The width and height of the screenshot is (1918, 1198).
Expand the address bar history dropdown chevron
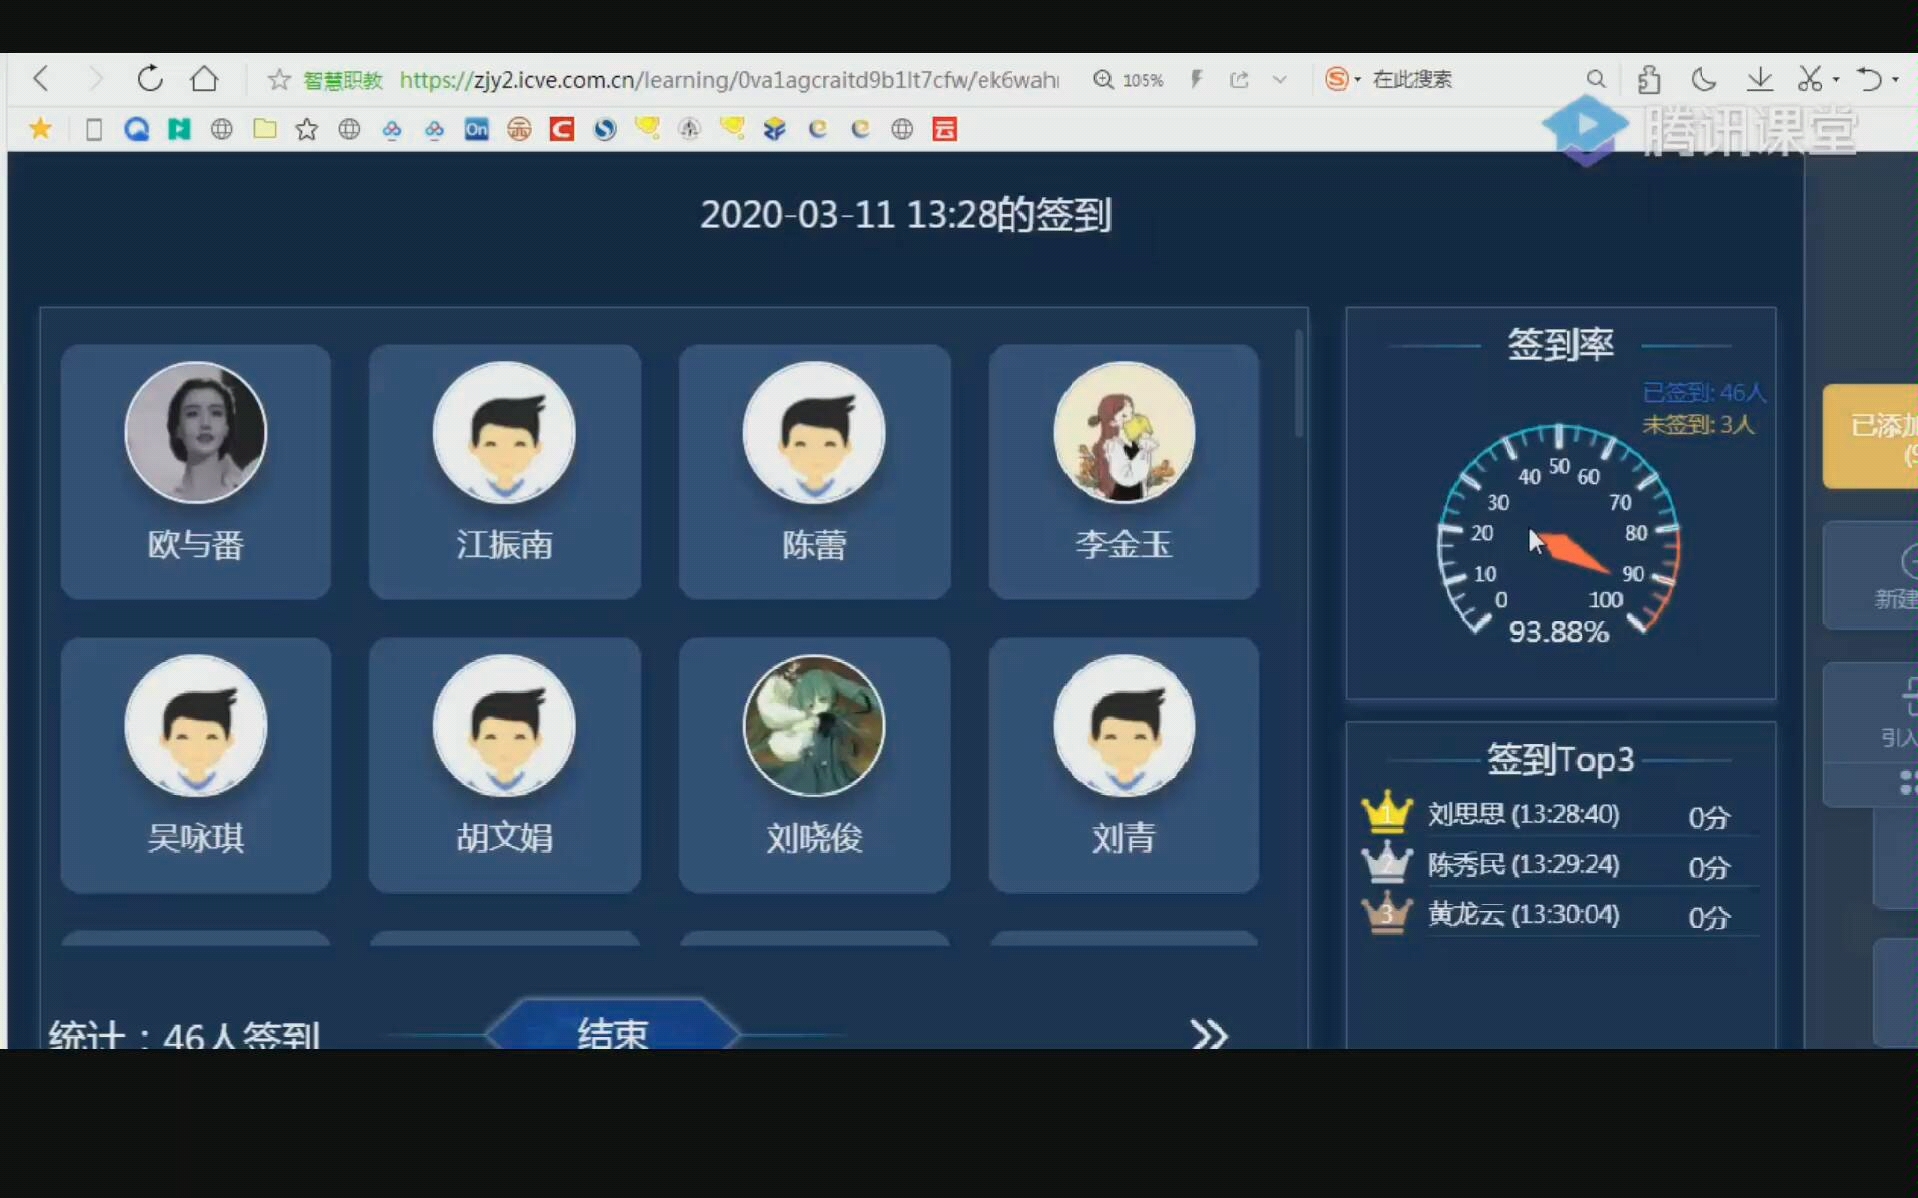point(1281,79)
